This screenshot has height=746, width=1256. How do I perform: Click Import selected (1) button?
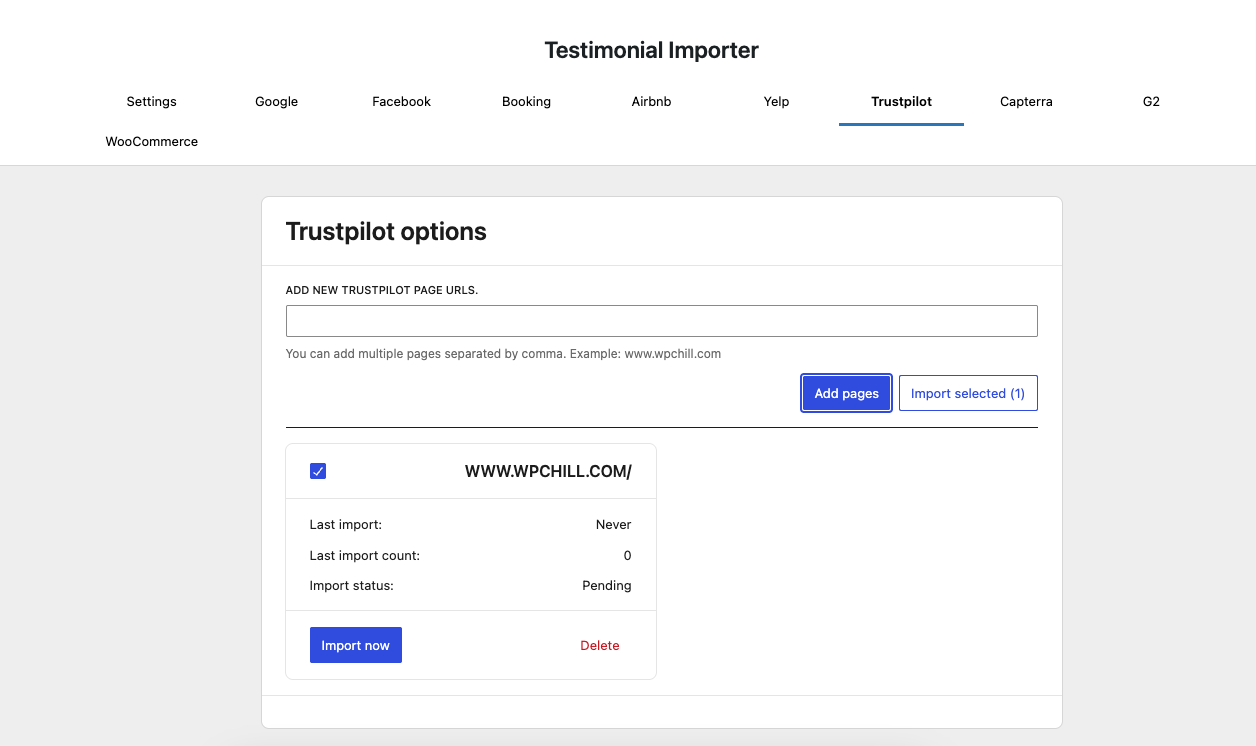click(968, 393)
